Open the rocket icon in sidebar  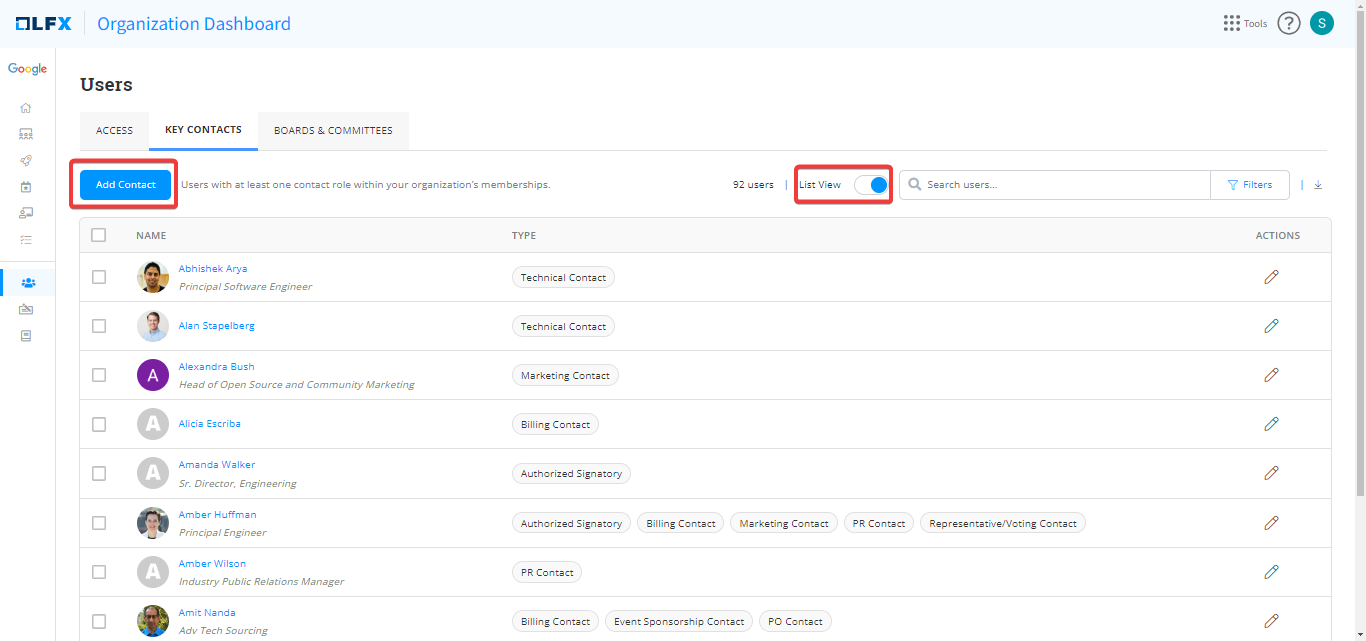26,160
